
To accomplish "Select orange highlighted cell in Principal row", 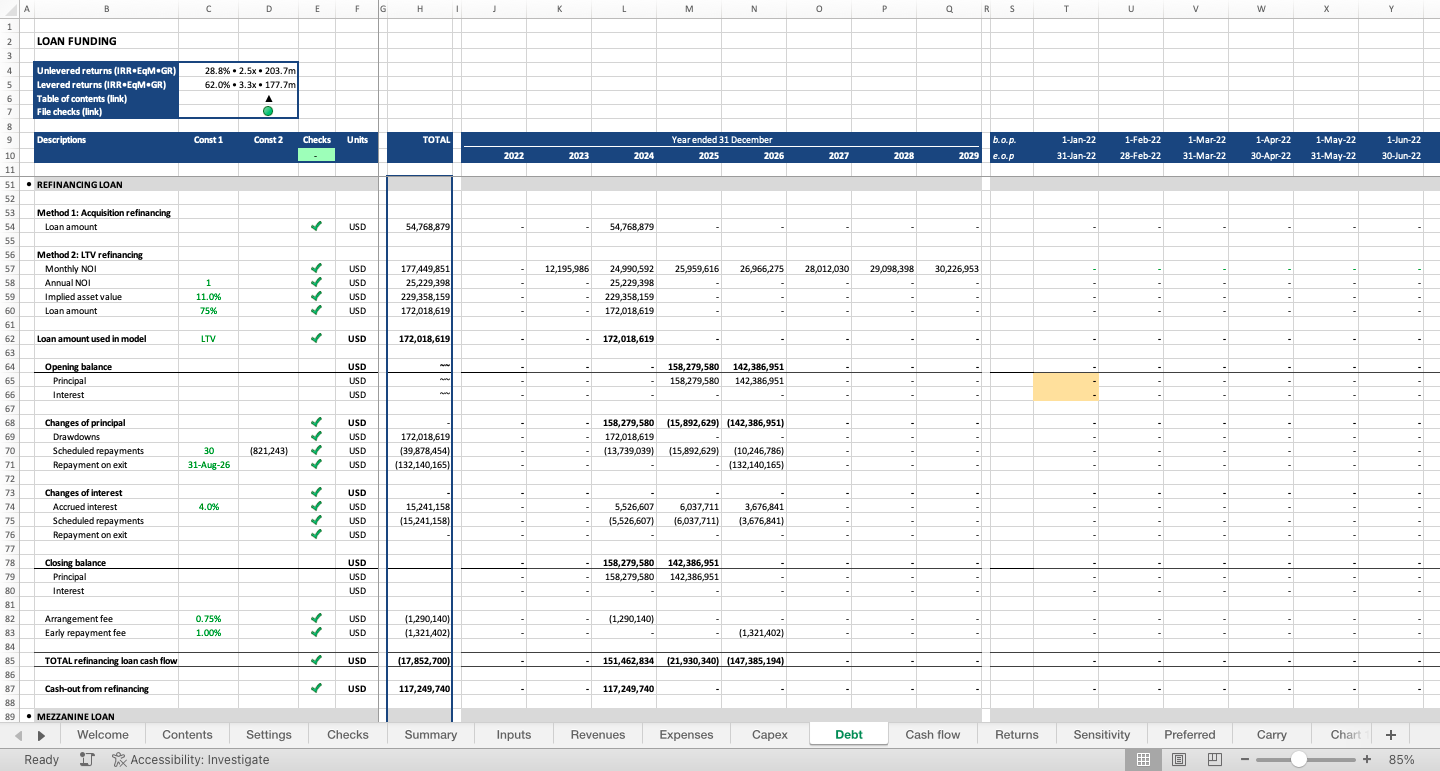I will point(1065,381).
